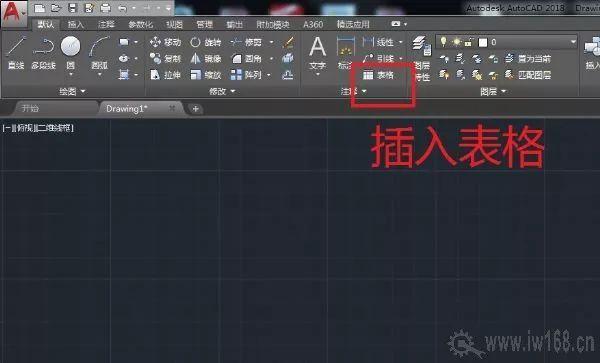
Task: Switch to the A360 ribbon tab
Action: 313,24
